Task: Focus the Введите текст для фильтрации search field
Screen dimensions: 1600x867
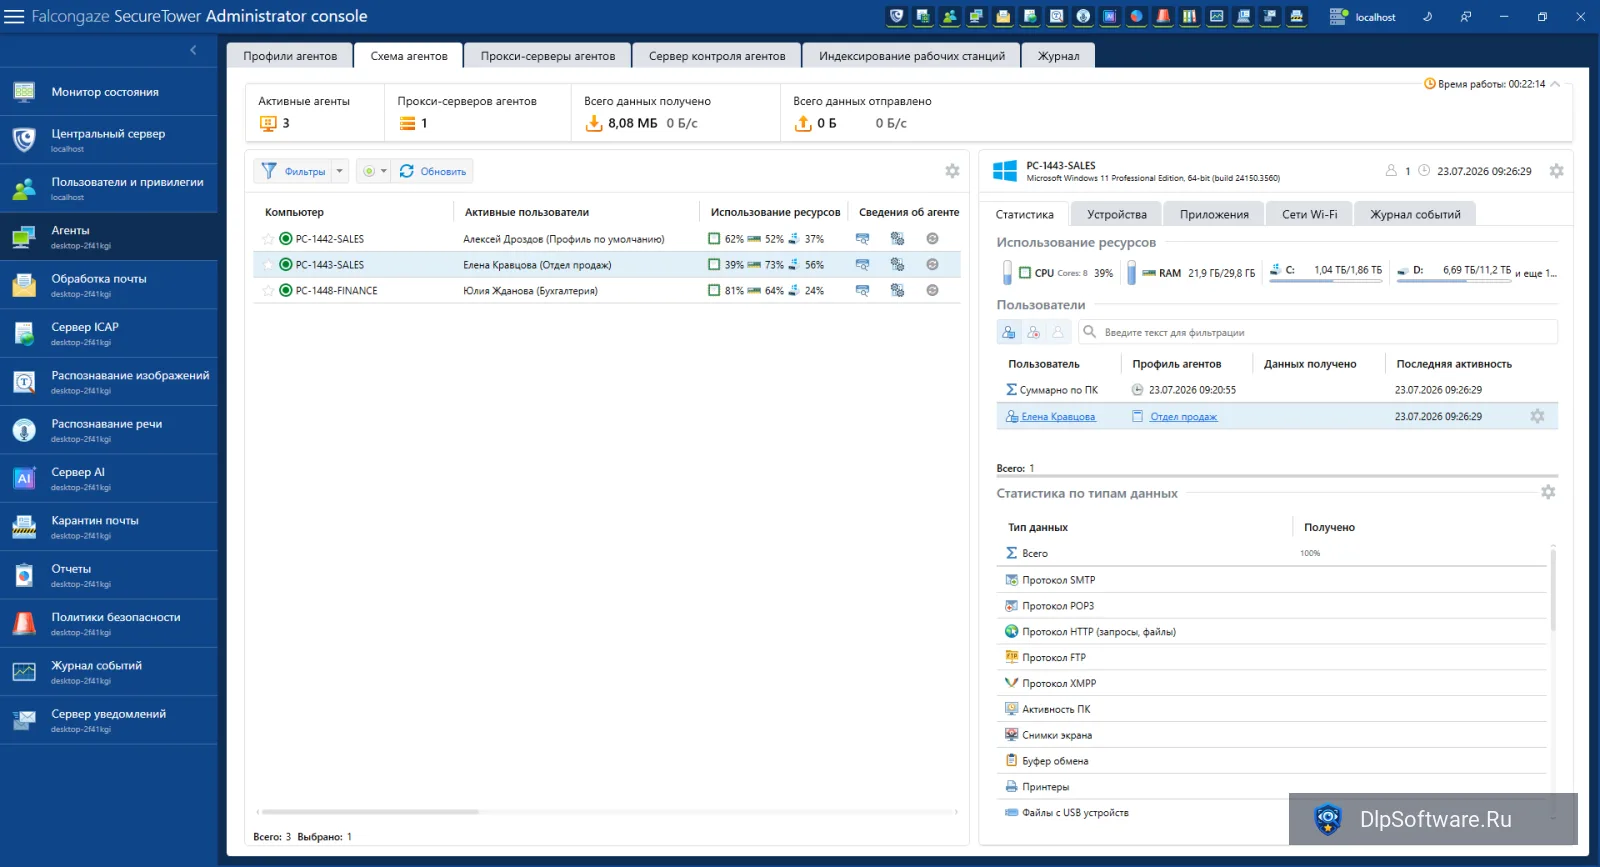Action: 1318,332
